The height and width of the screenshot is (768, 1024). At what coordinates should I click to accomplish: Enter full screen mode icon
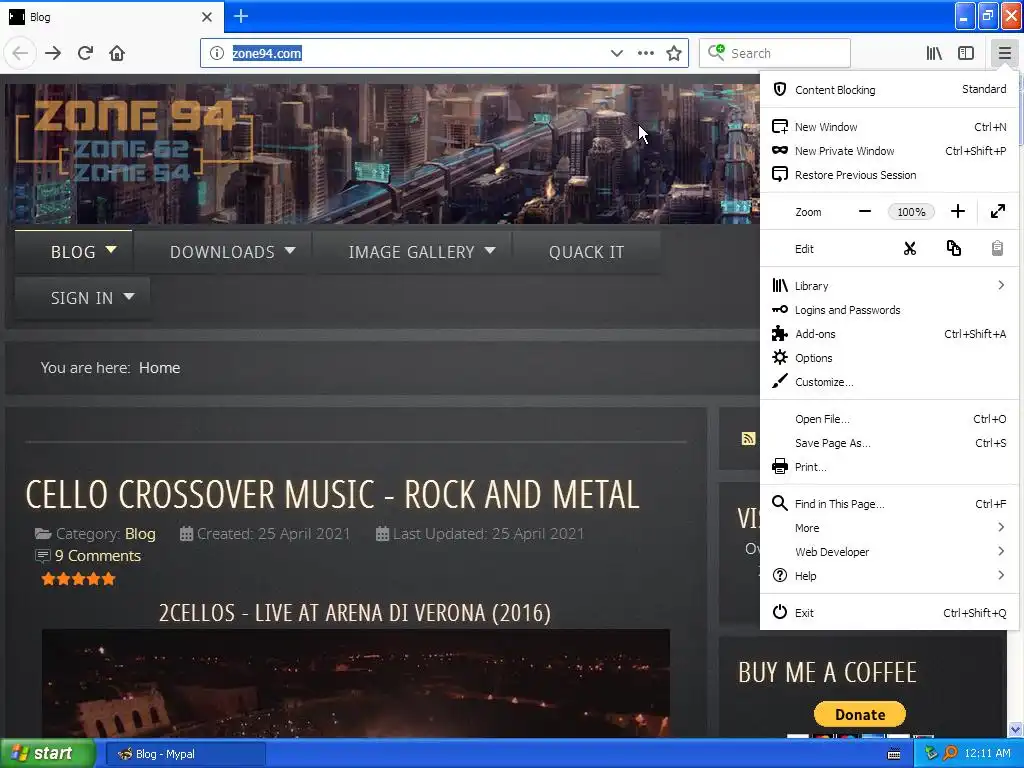(998, 212)
